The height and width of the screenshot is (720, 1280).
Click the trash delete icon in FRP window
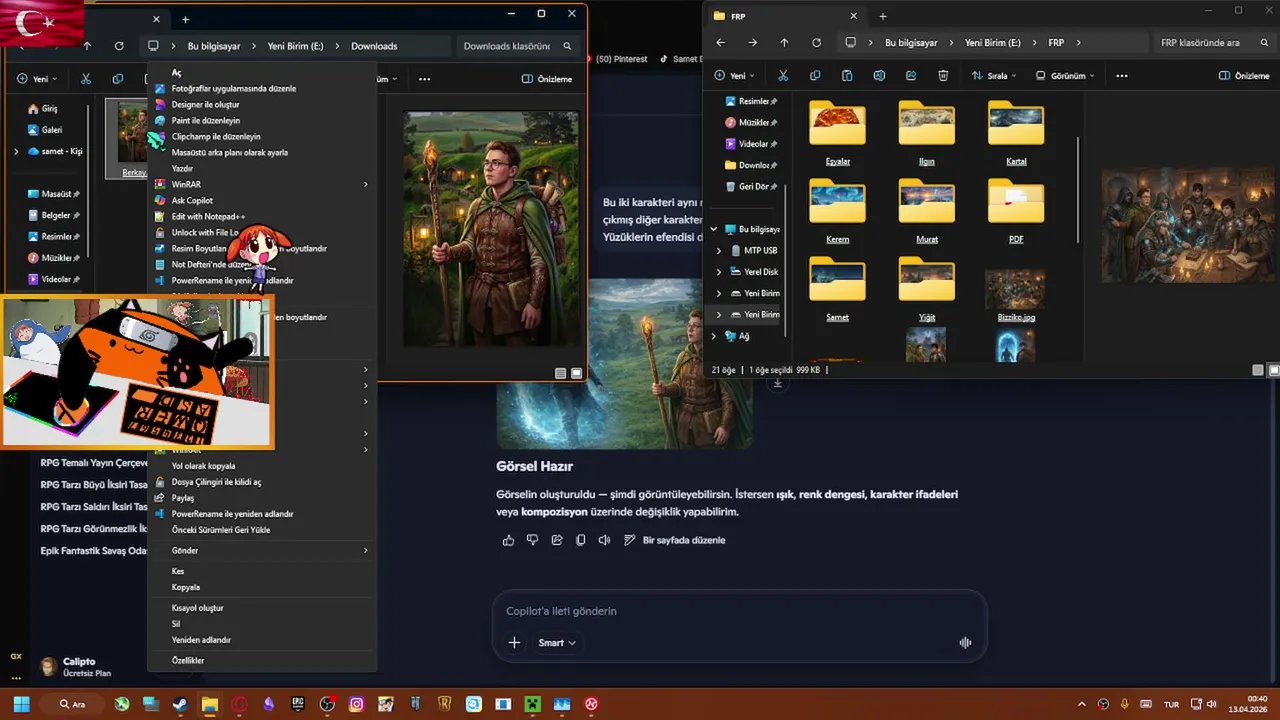tap(943, 76)
